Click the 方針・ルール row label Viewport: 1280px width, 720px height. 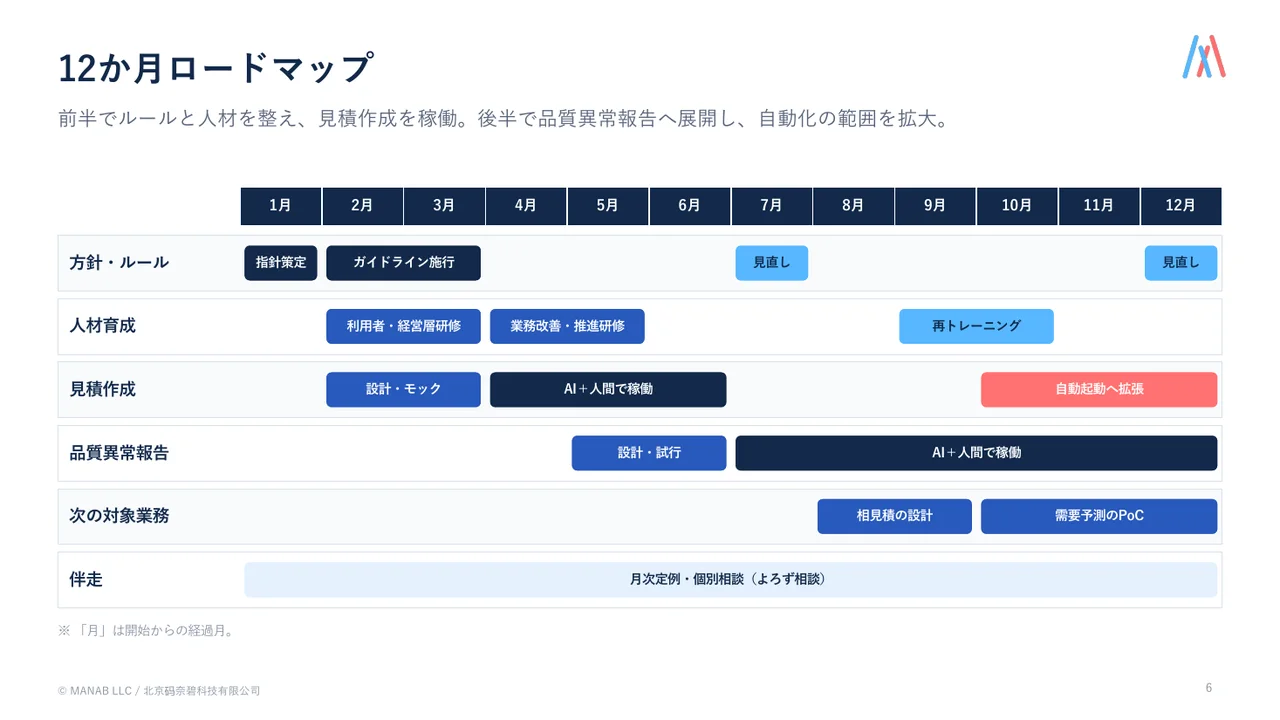pyautogui.click(x=119, y=263)
